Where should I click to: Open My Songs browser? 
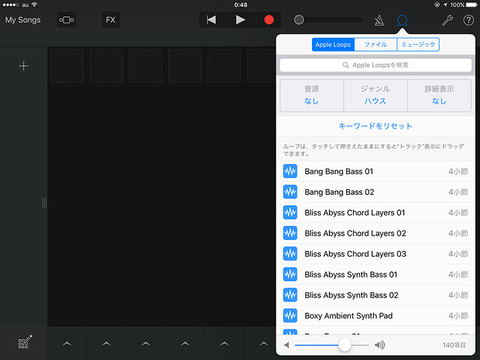point(23,20)
